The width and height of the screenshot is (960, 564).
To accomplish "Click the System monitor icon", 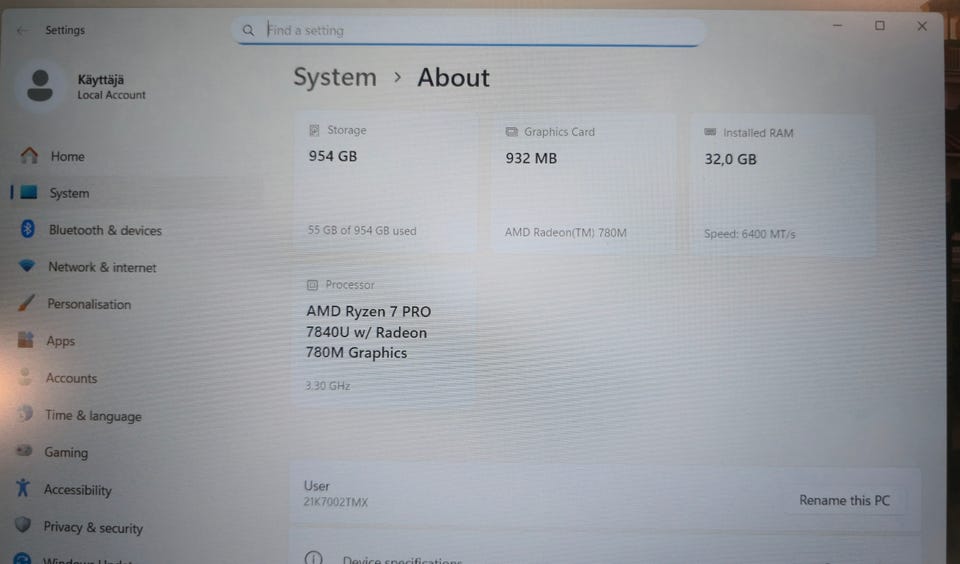I will pos(28,192).
